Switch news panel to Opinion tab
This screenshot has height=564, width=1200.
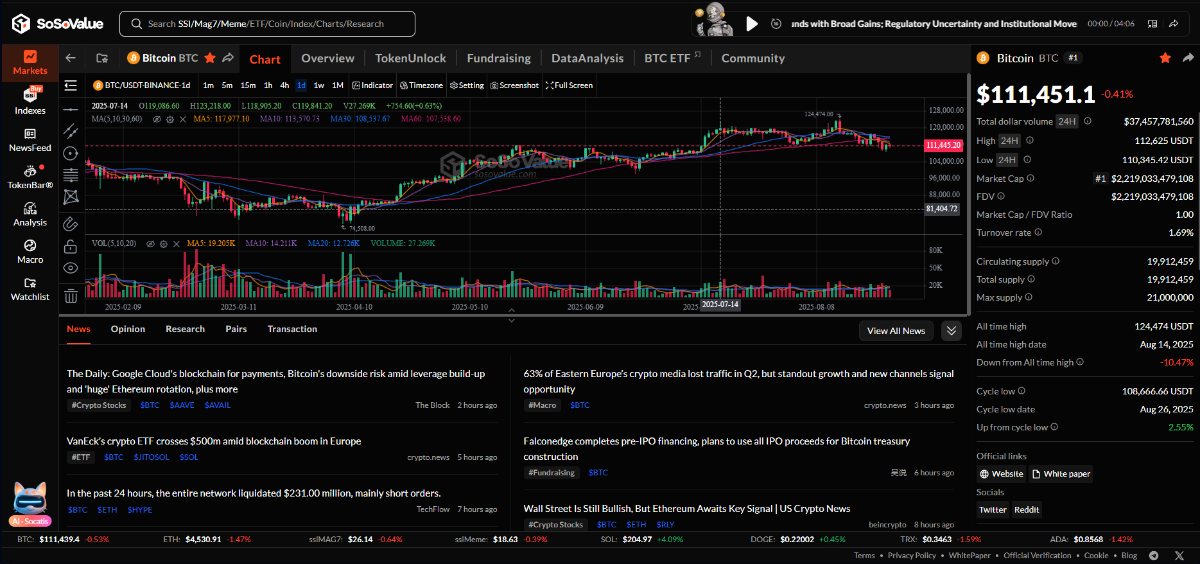[128, 329]
